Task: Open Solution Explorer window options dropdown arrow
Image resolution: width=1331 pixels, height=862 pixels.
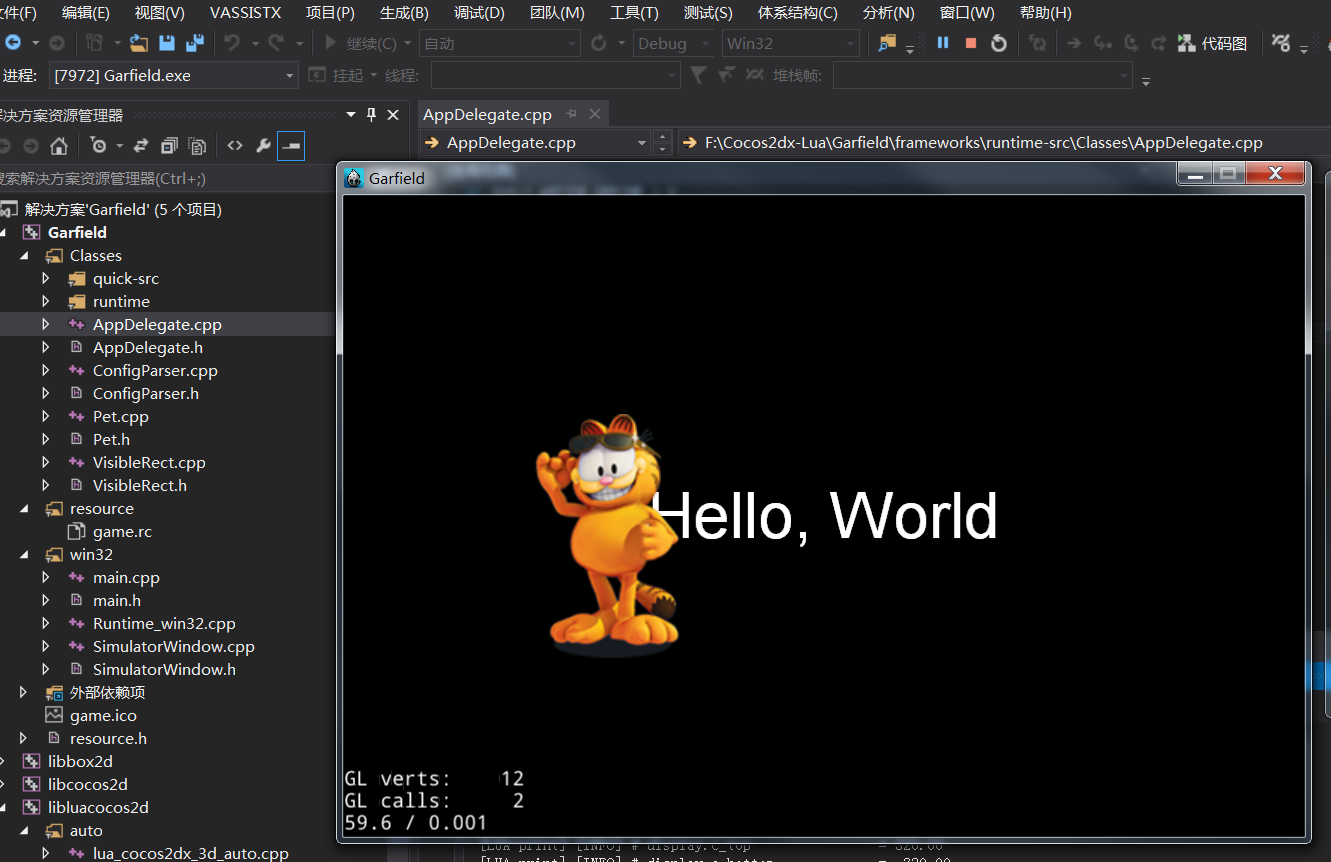Action: click(351, 115)
